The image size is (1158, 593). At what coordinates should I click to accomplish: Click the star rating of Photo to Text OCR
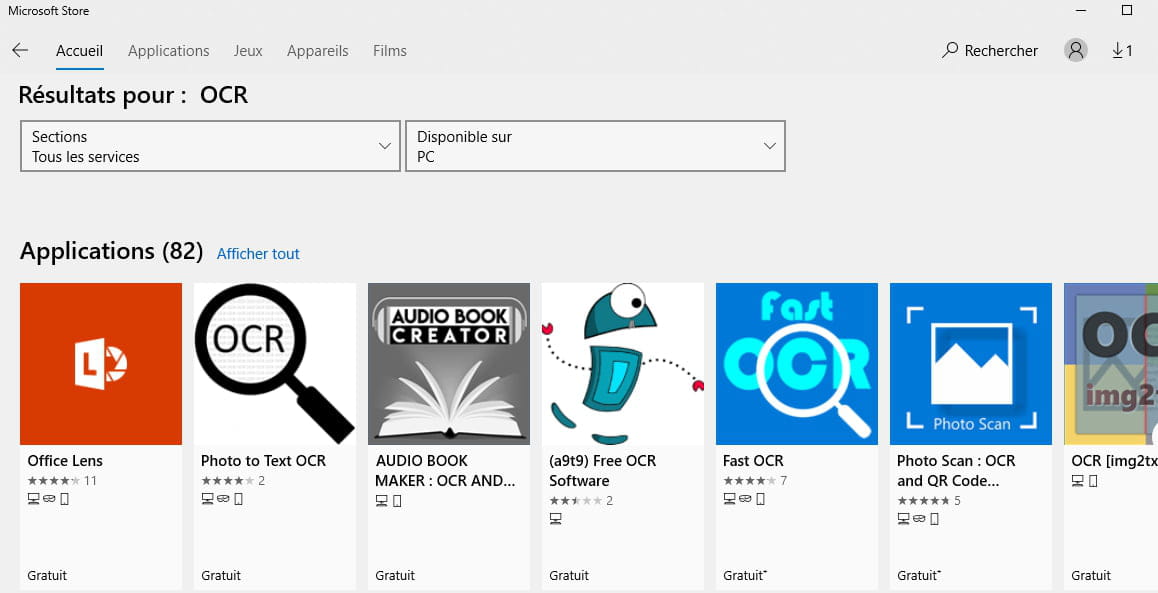click(227, 481)
